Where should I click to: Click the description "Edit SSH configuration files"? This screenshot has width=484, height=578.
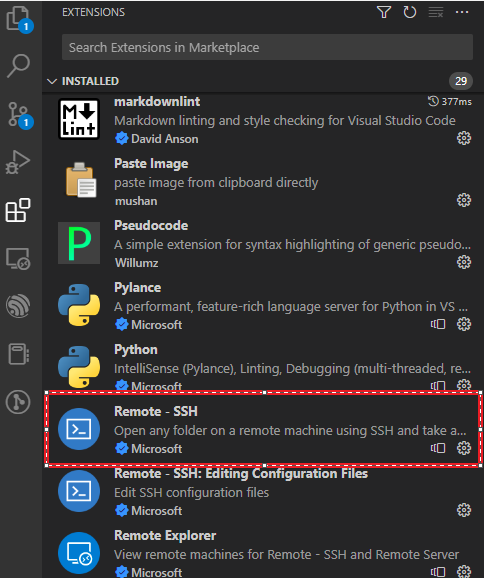191,492
